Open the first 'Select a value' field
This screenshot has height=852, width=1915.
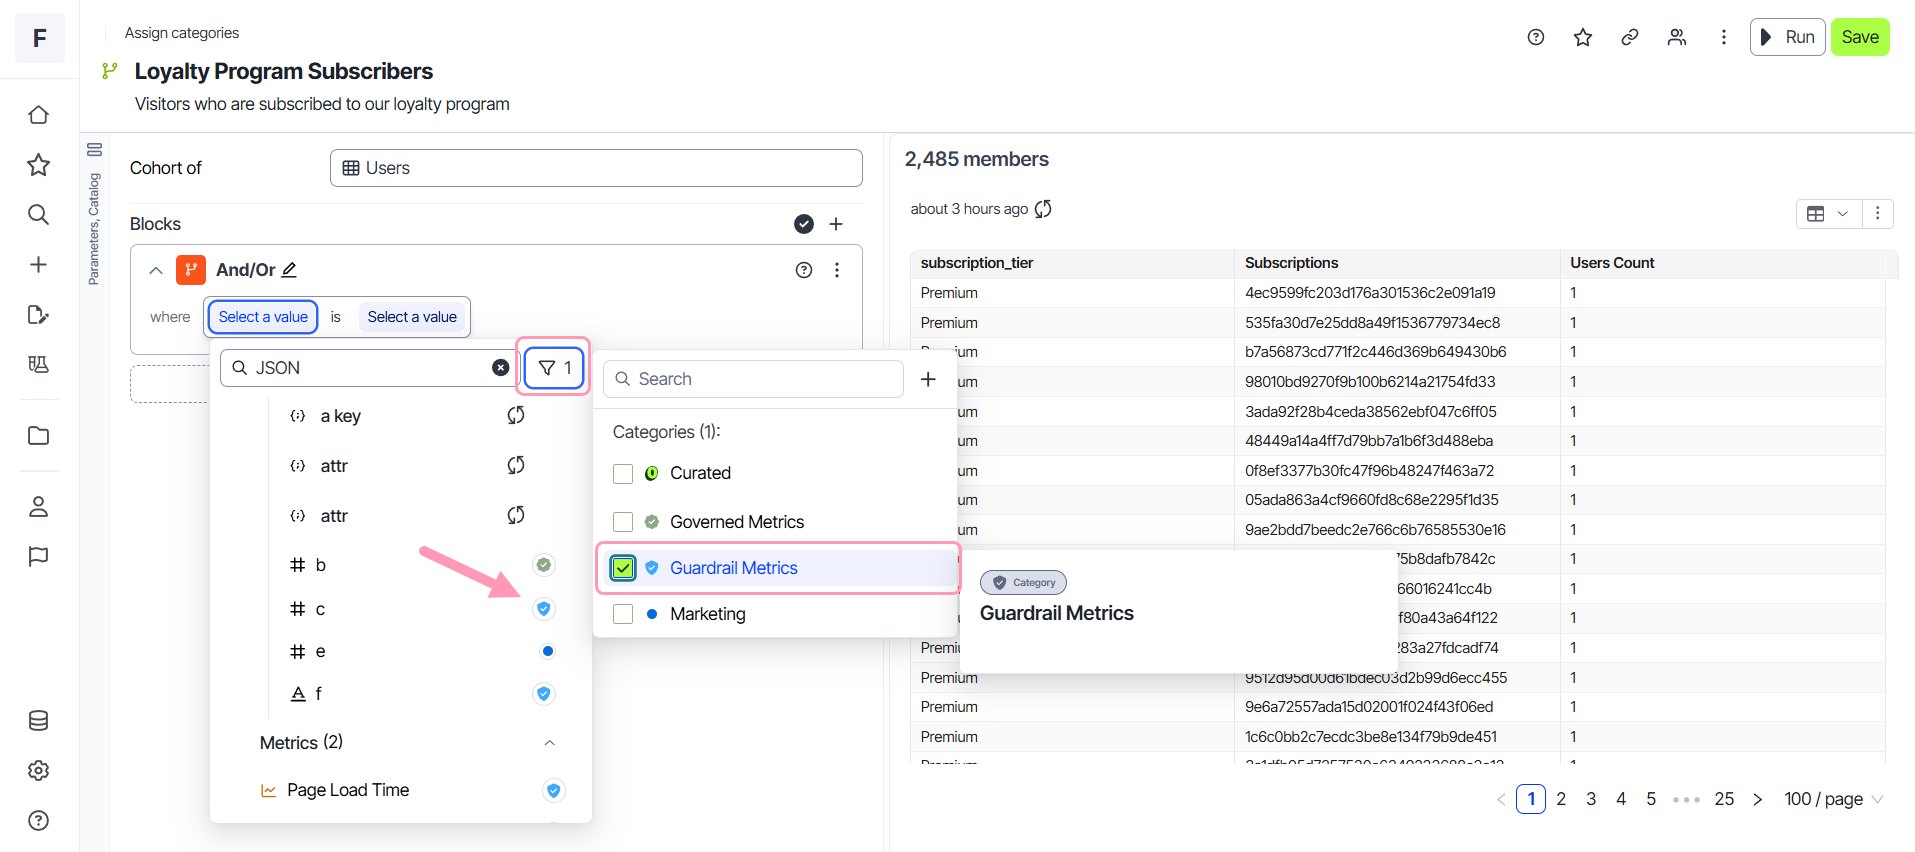[263, 317]
